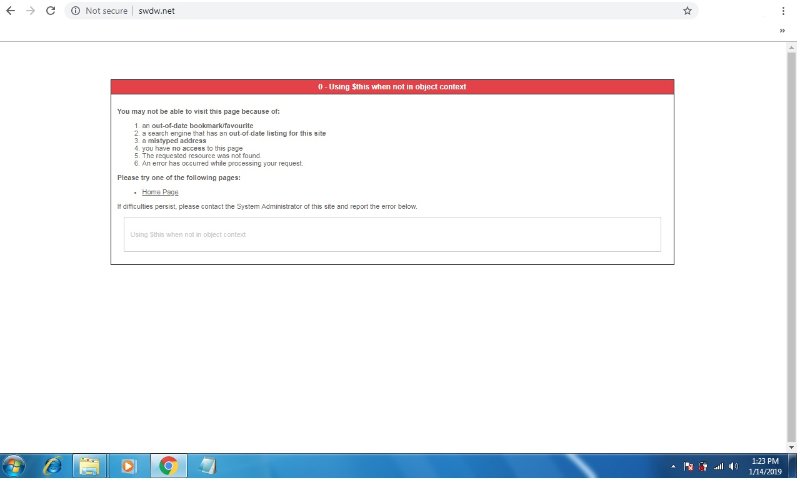Open the volume speaker tray icon
The height and width of the screenshot is (500, 800).
coord(734,467)
